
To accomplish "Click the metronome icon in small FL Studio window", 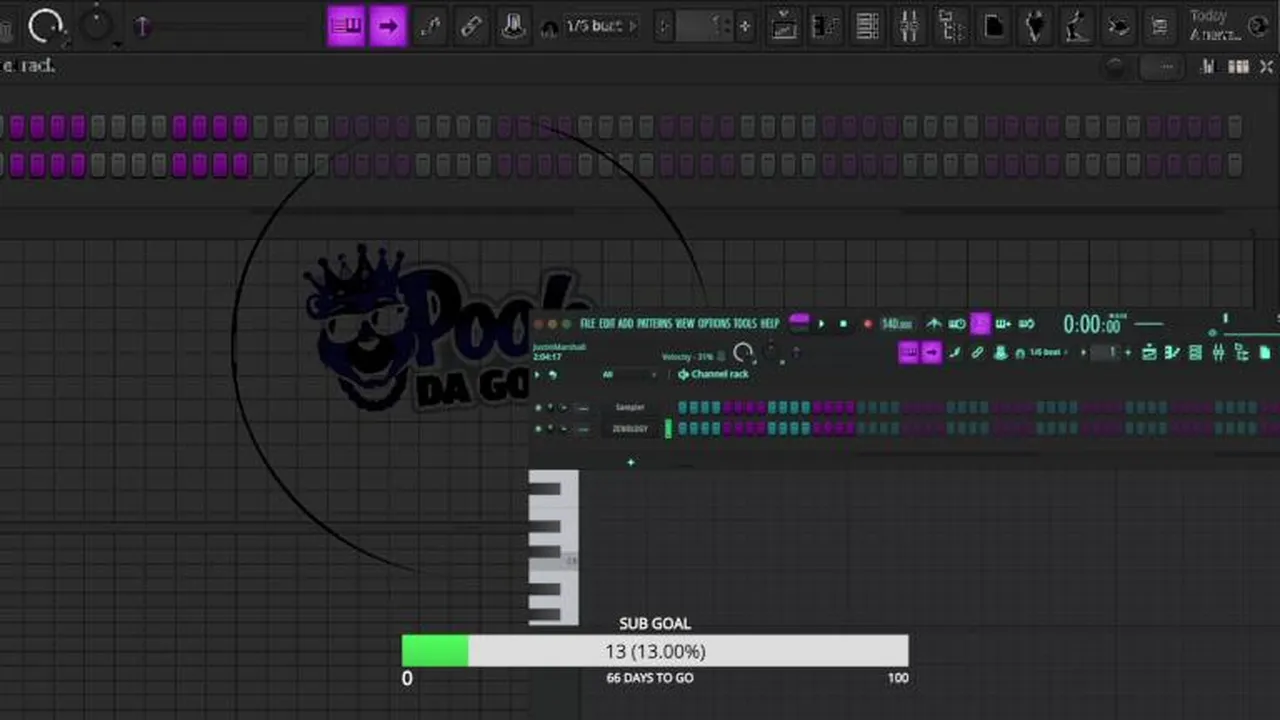I will coord(933,323).
